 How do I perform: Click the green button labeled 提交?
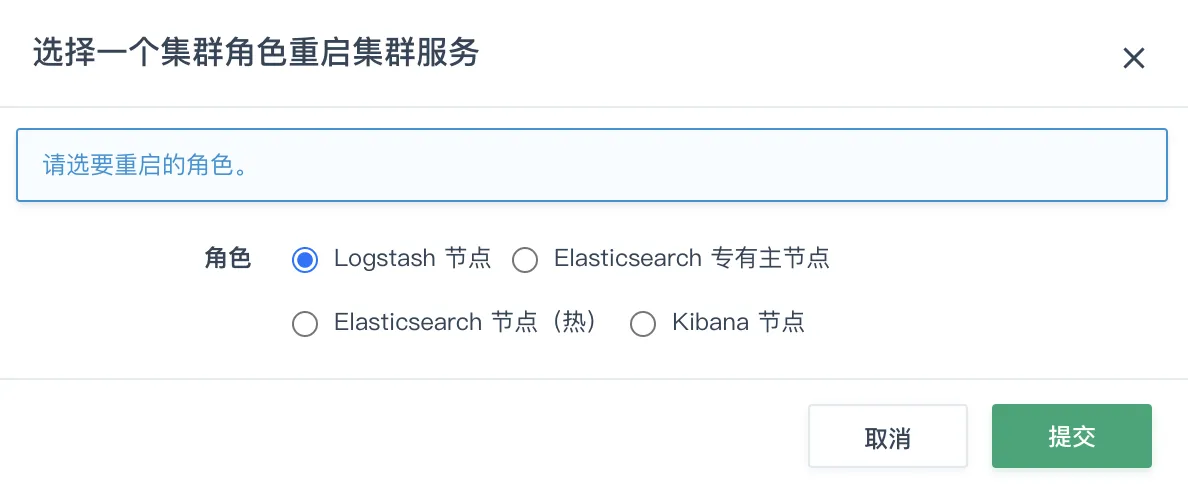(1071, 436)
